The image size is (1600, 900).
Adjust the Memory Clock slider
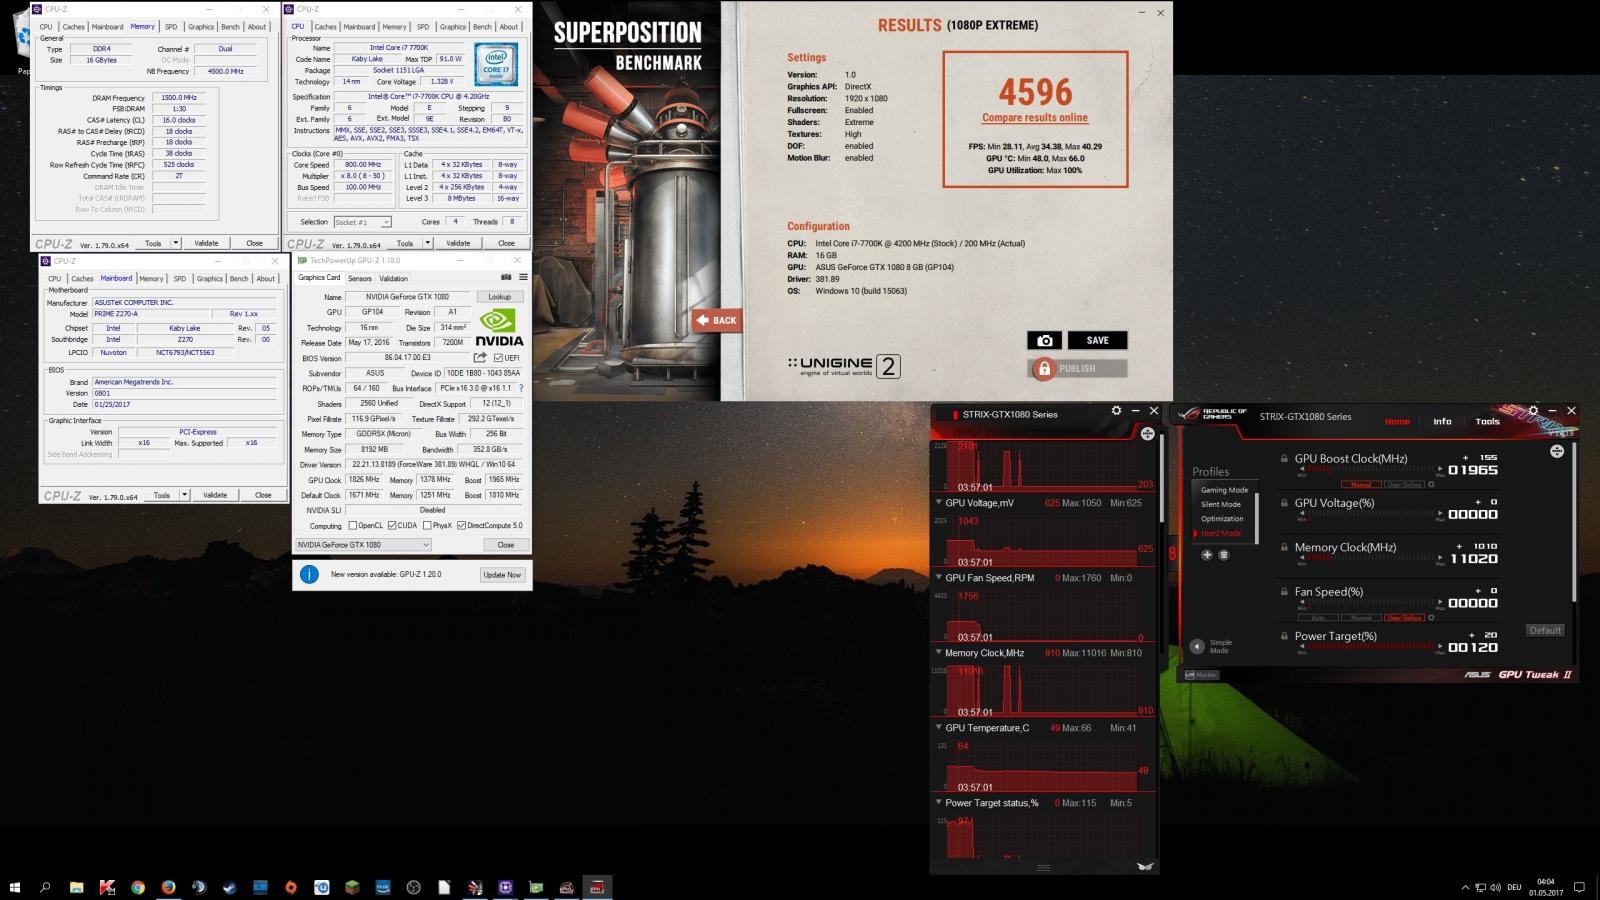point(1369,559)
